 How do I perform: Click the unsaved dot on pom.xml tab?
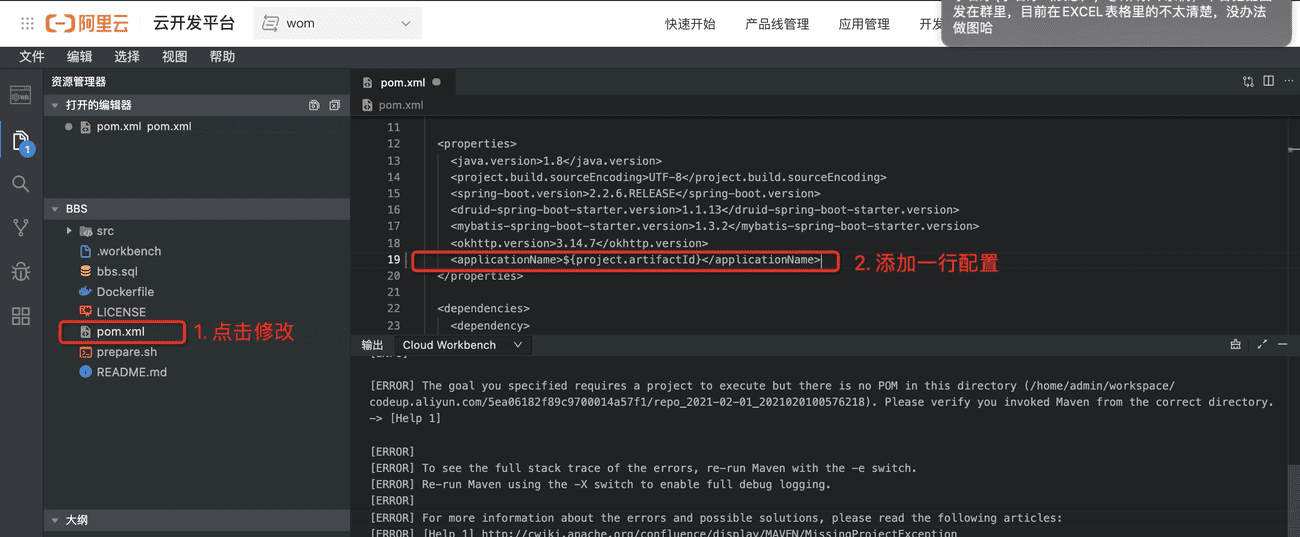pos(436,82)
